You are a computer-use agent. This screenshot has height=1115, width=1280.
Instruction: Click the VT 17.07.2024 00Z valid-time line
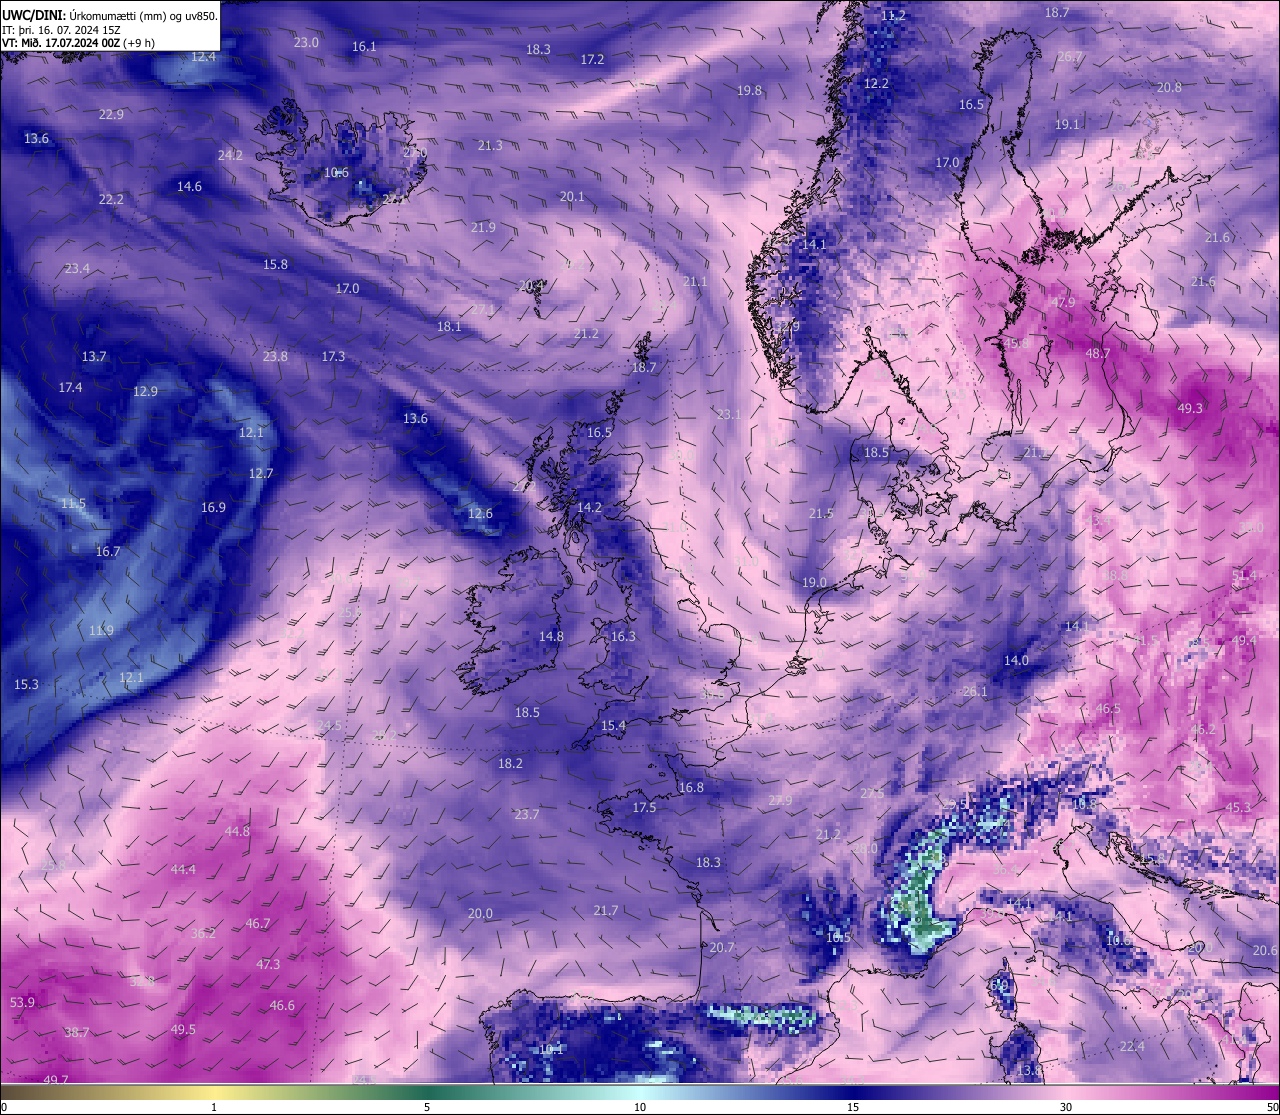[79, 42]
